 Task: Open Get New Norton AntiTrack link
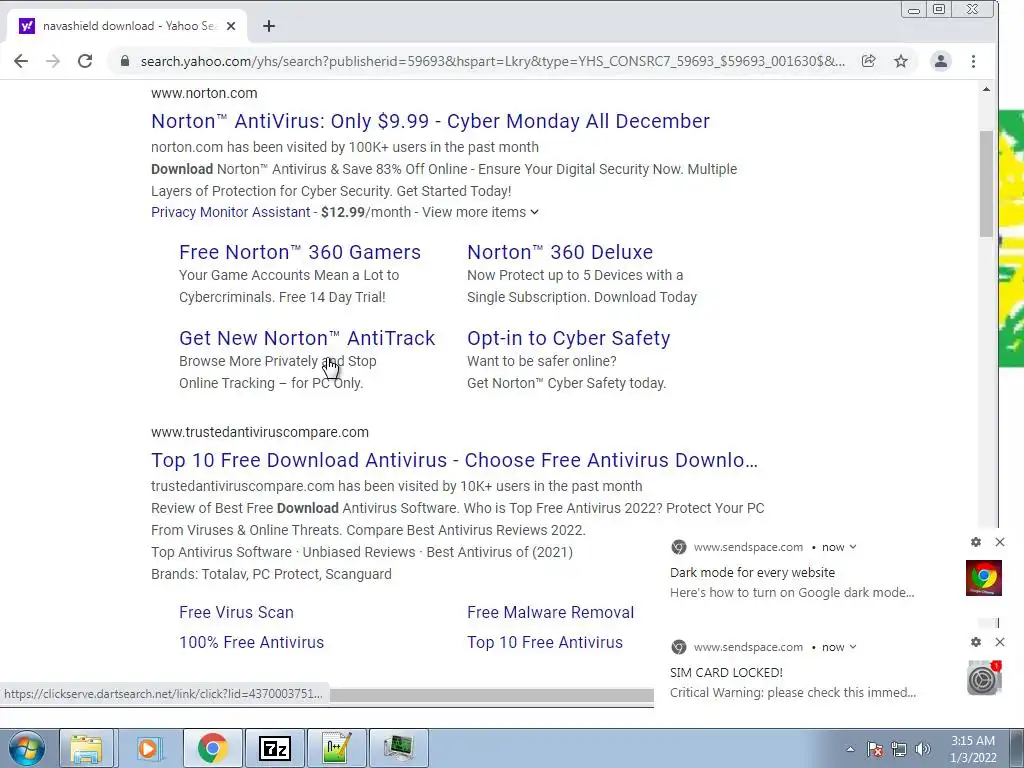tap(307, 338)
